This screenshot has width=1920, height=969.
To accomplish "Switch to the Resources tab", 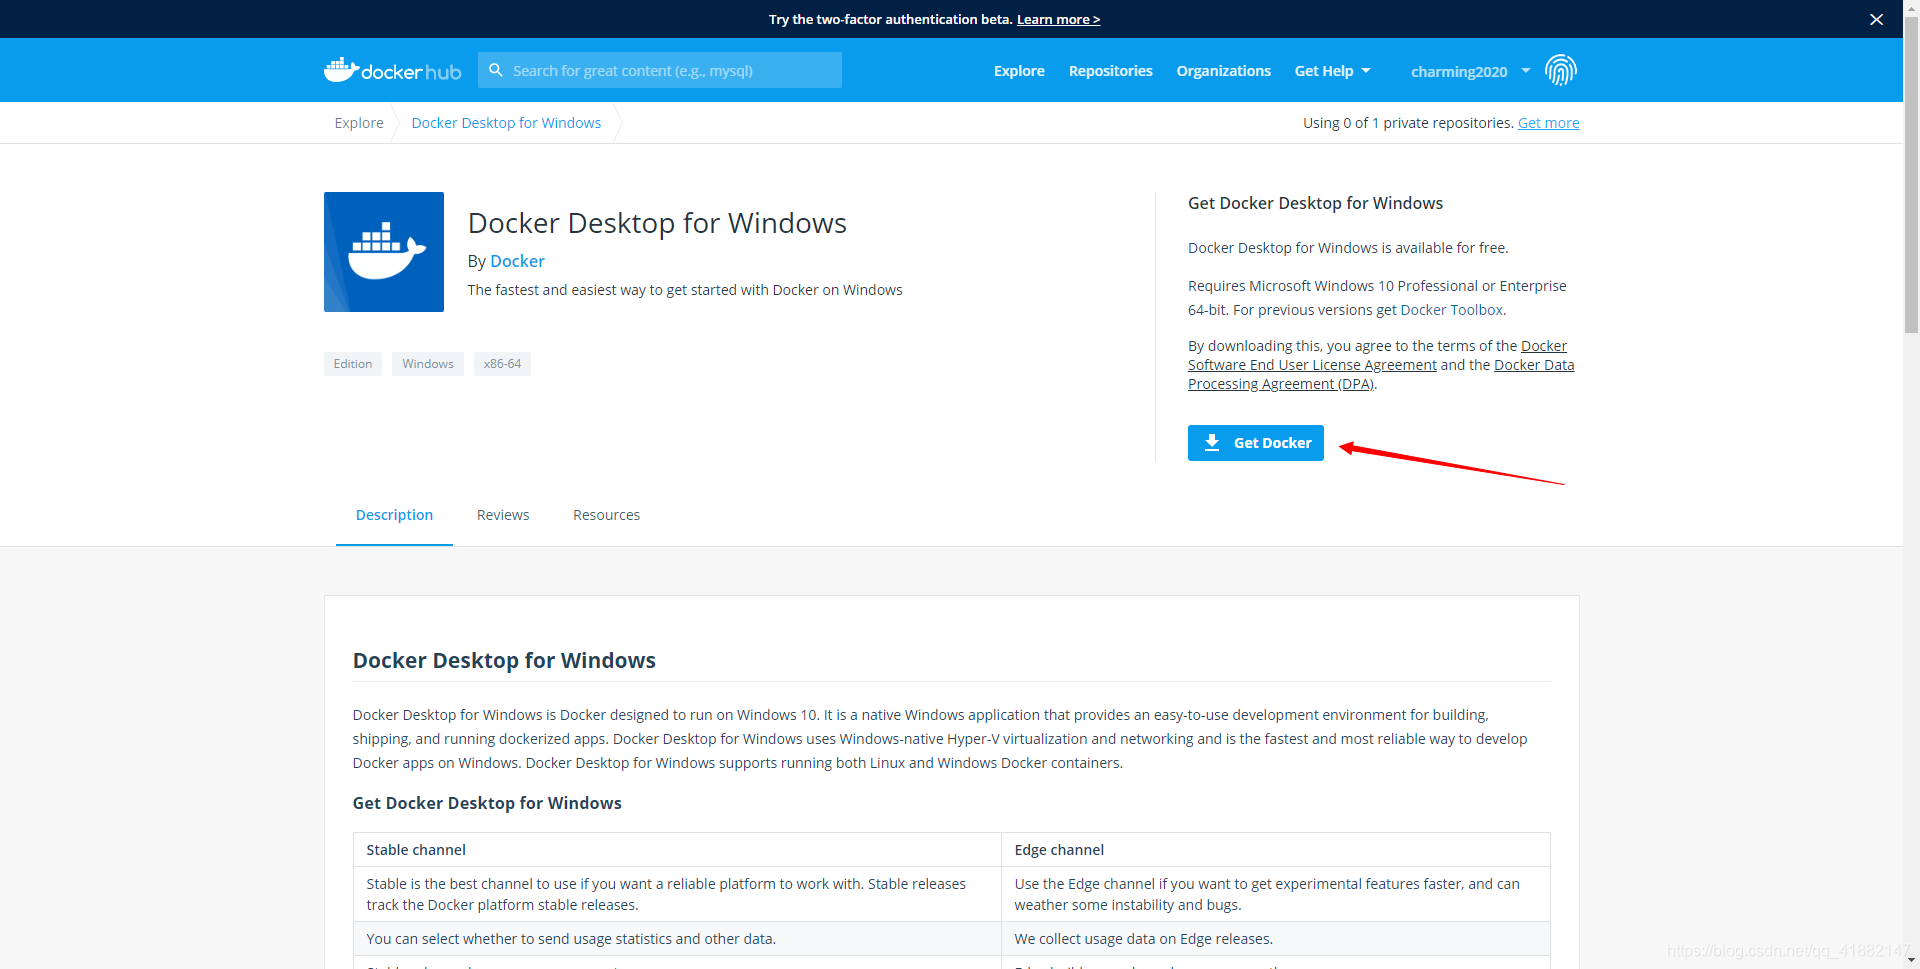I will tap(606, 515).
